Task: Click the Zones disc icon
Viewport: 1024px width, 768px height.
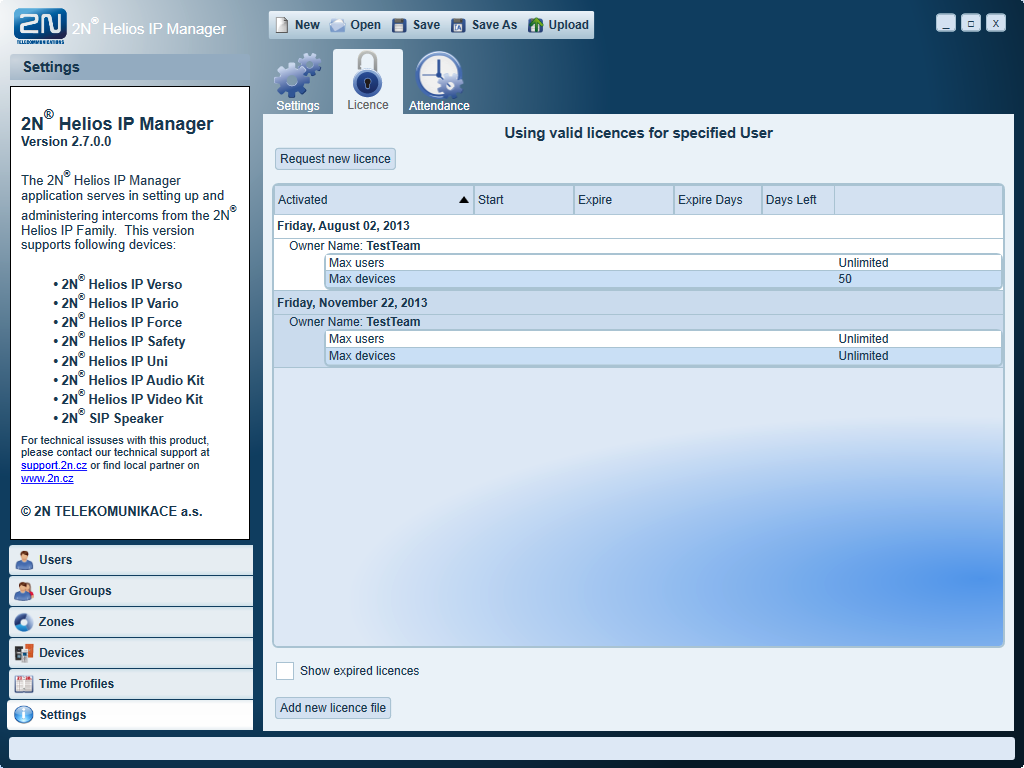Action: coord(24,622)
